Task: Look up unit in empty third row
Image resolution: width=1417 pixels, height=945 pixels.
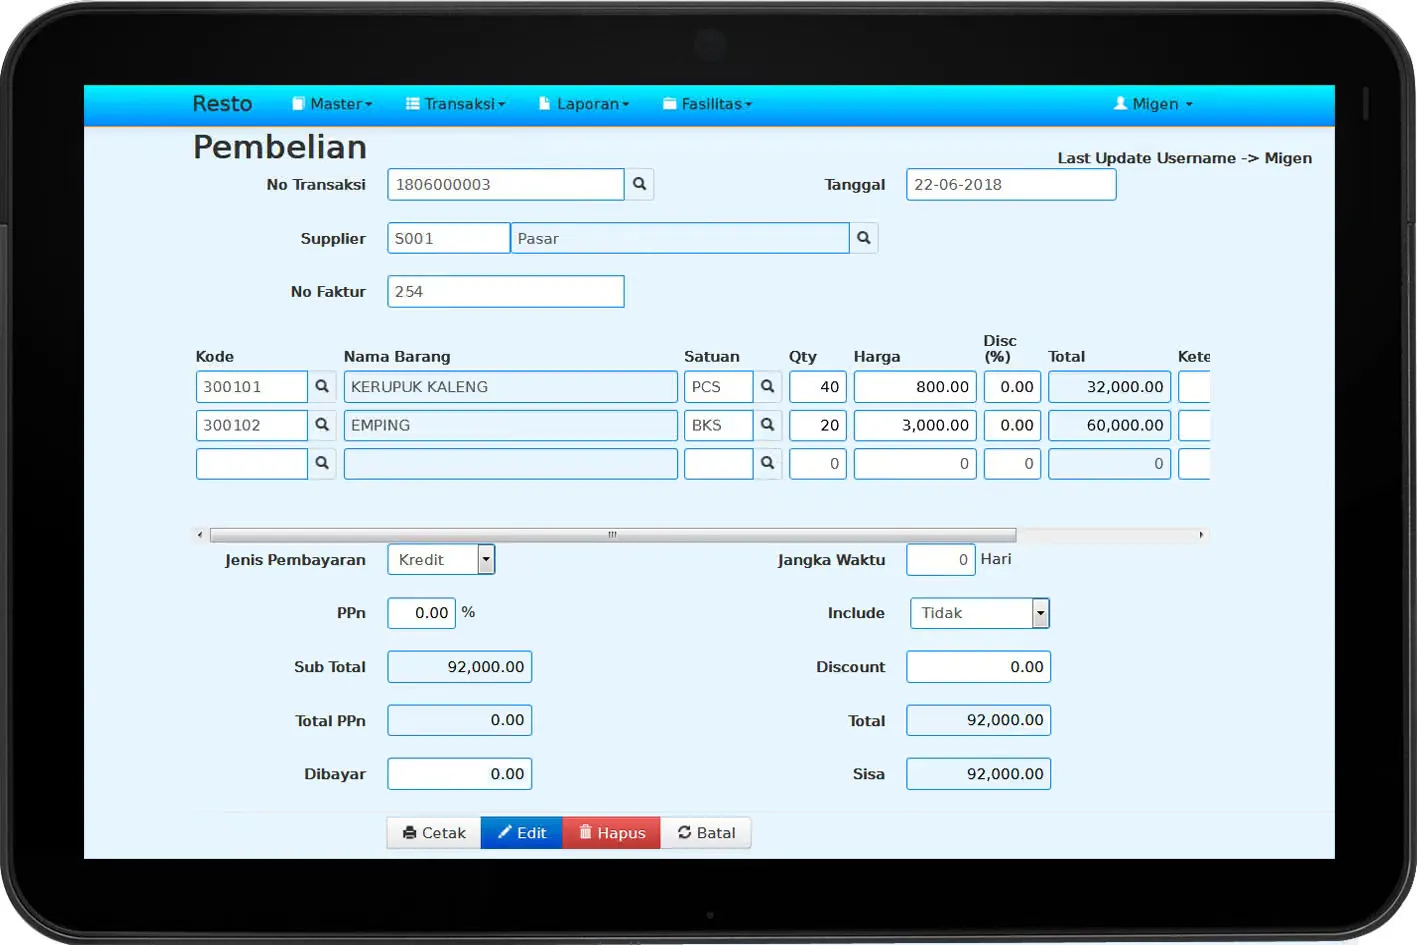Action: click(767, 464)
